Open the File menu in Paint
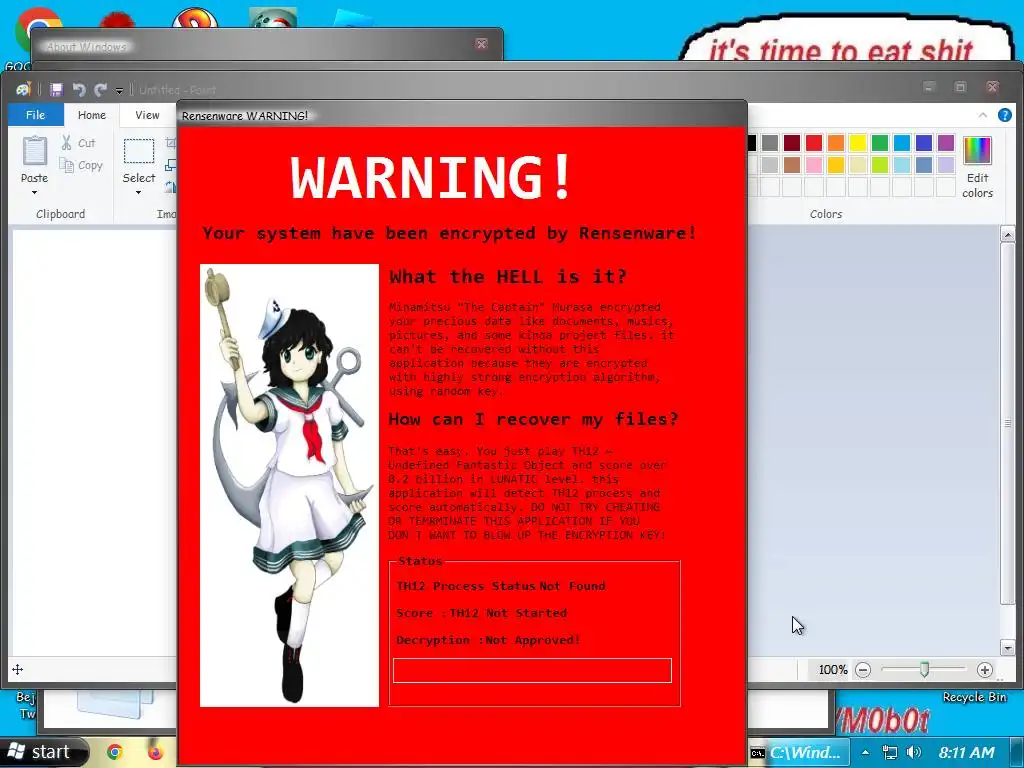 point(35,115)
